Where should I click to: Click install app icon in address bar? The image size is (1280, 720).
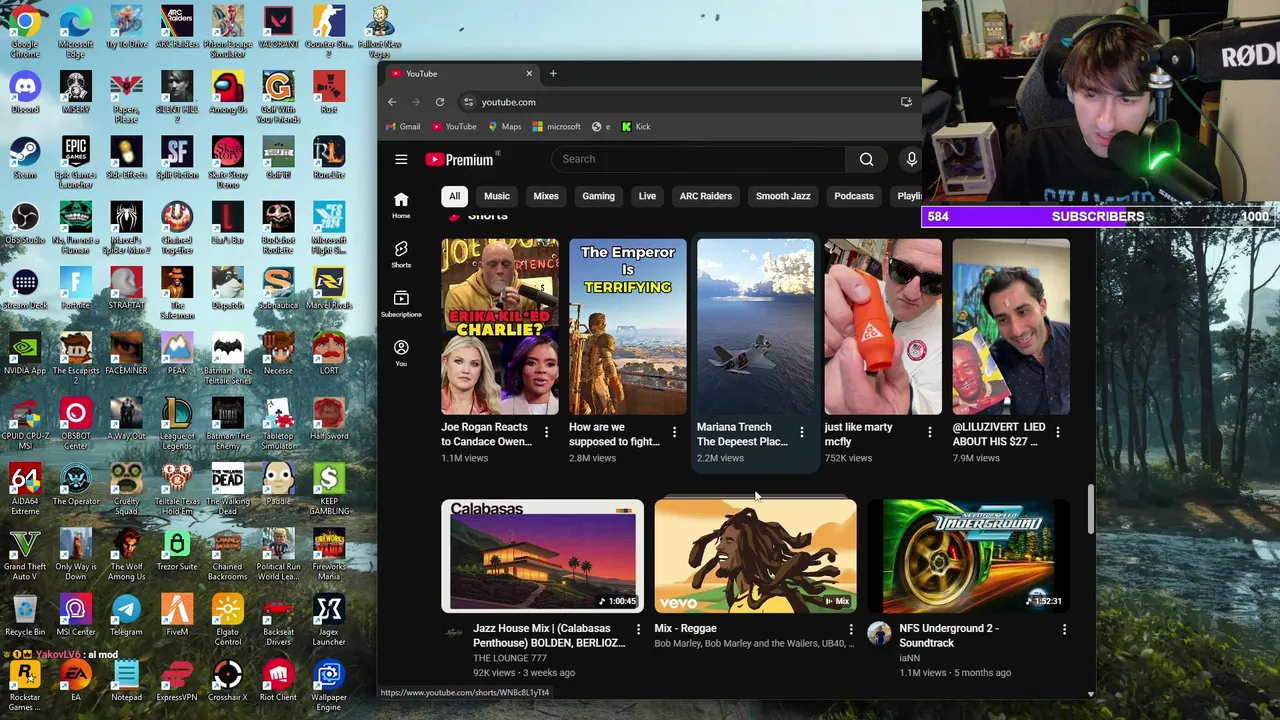click(906, 102)
